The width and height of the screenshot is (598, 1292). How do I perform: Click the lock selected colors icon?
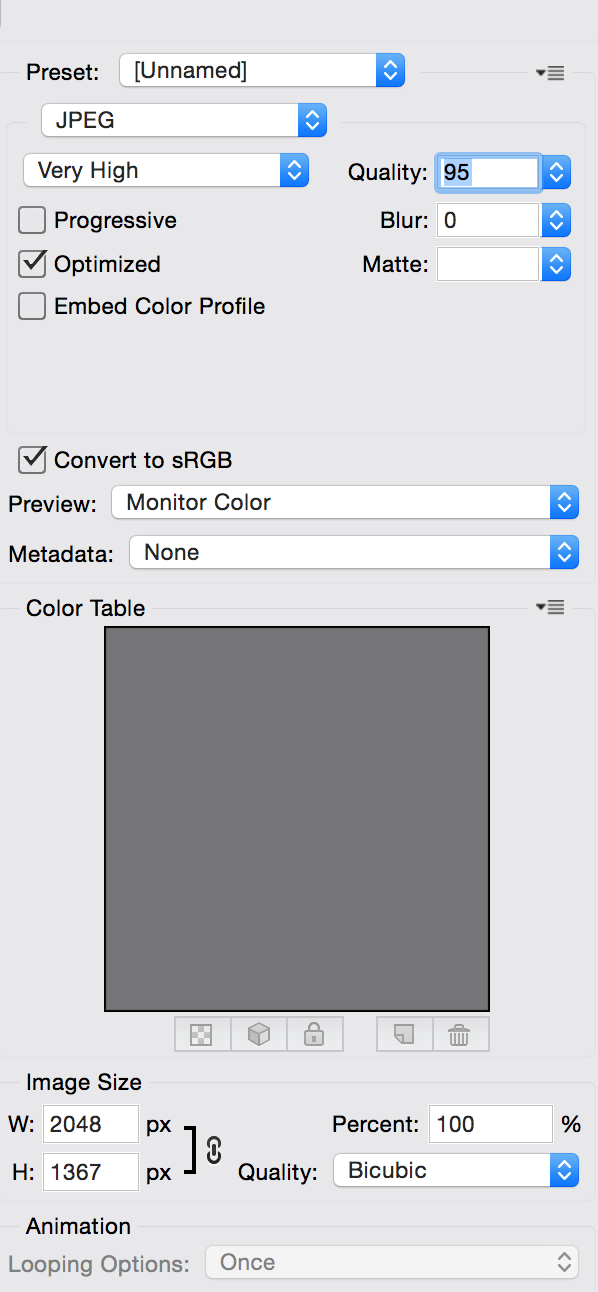[x=315, y=1035]
